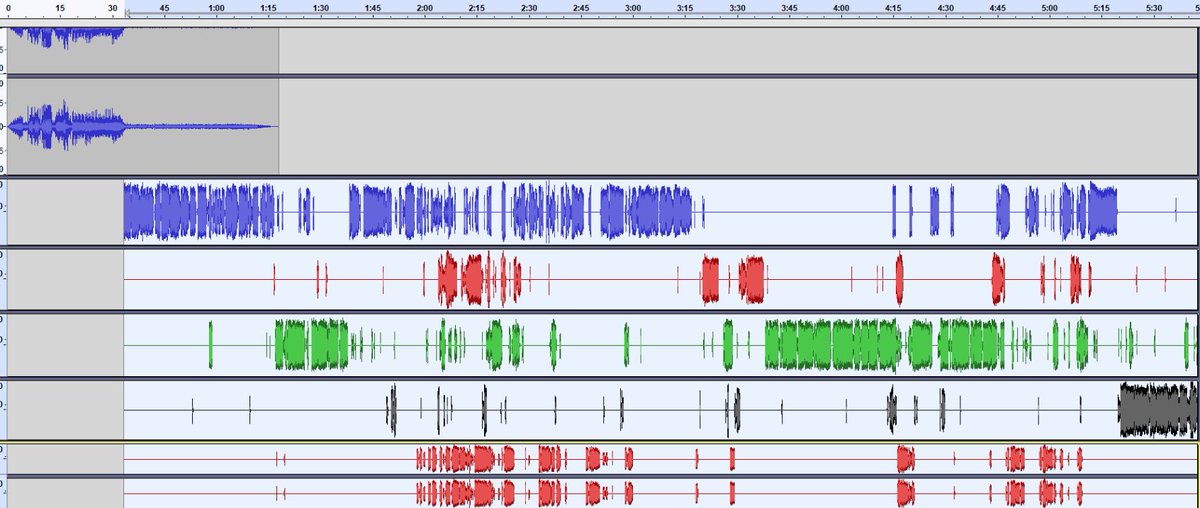Select the 2:30 tick on the ruler

(x=528, y=7)
